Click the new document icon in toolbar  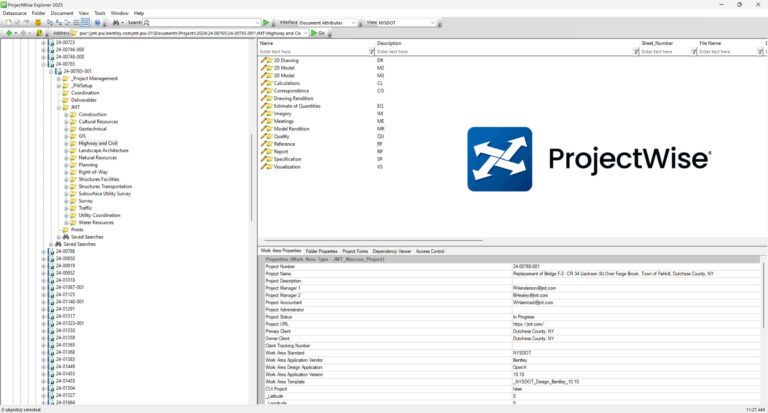click(x=8, y=23)
